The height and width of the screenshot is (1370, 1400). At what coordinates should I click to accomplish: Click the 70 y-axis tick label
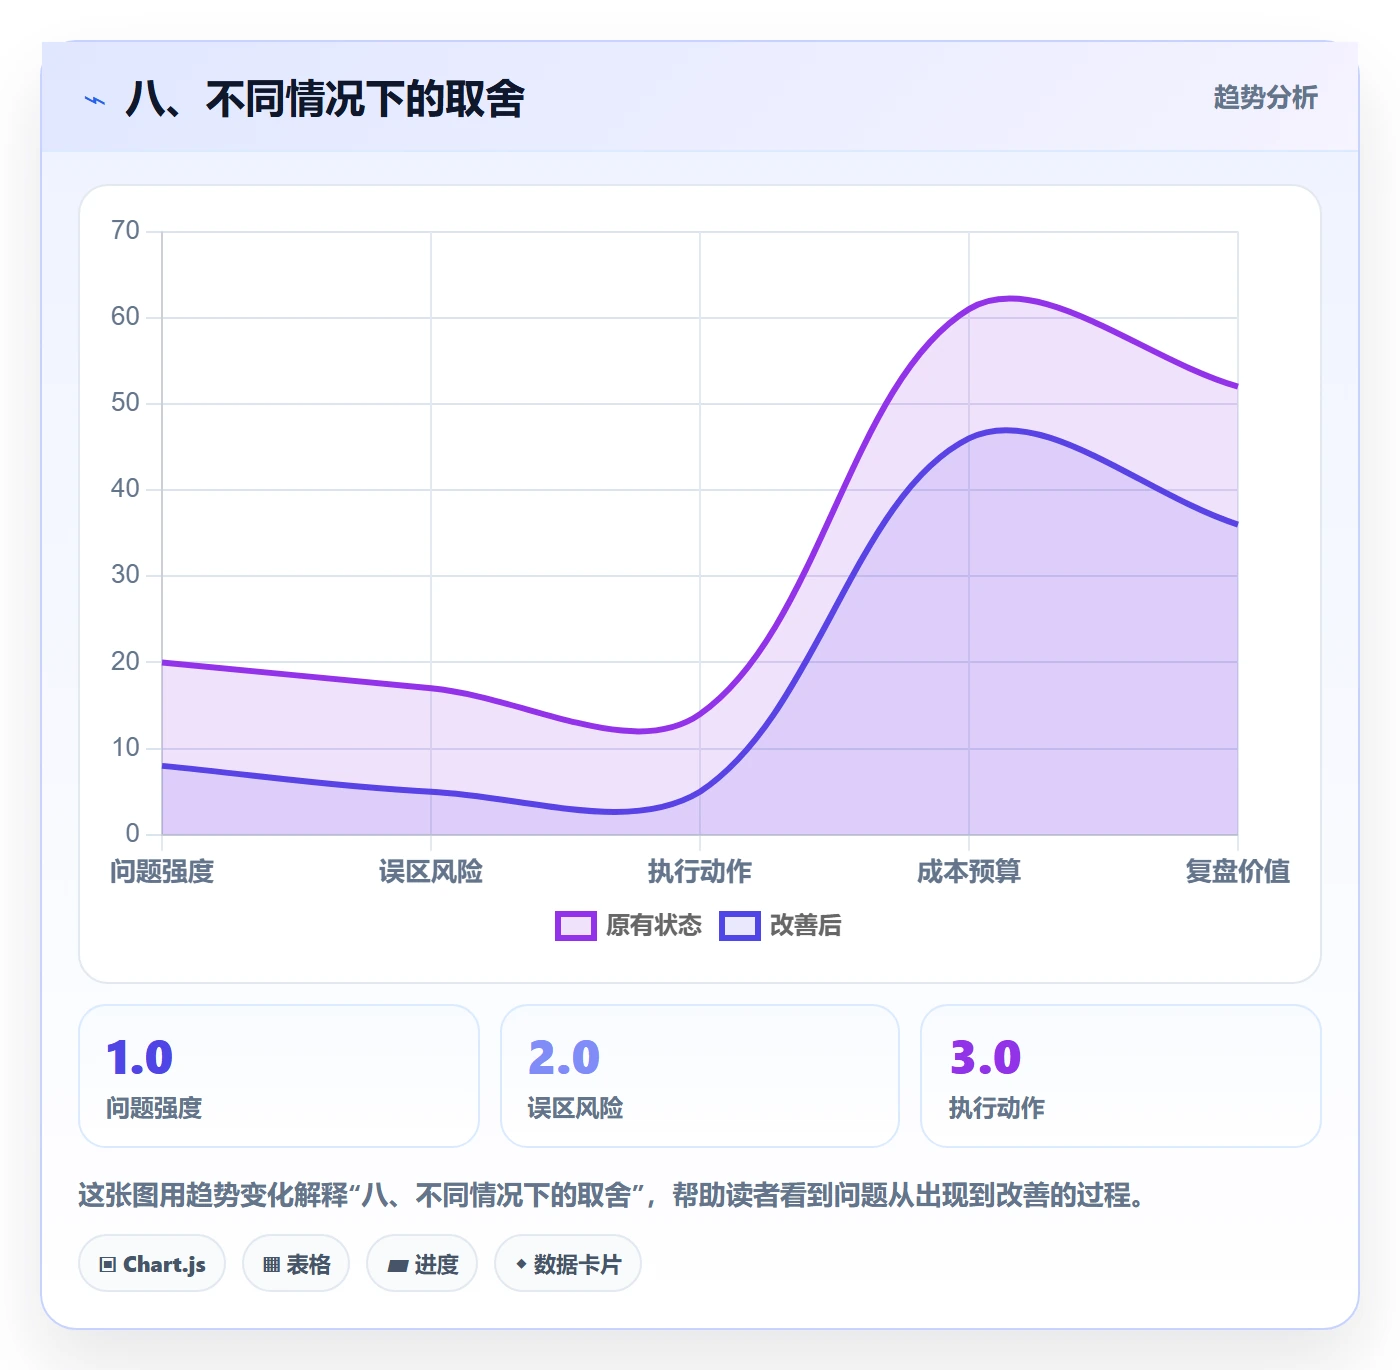[125, 231]
